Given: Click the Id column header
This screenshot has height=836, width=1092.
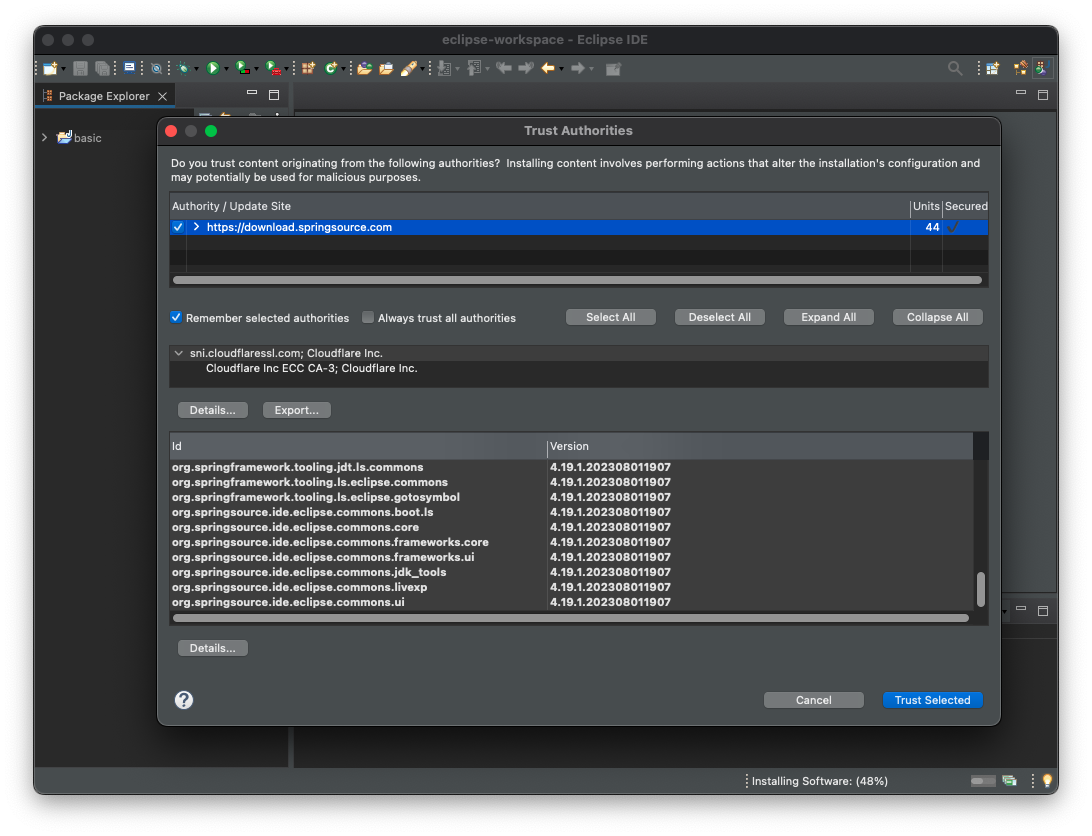Looking at the screenshot, I should point(358,446).
